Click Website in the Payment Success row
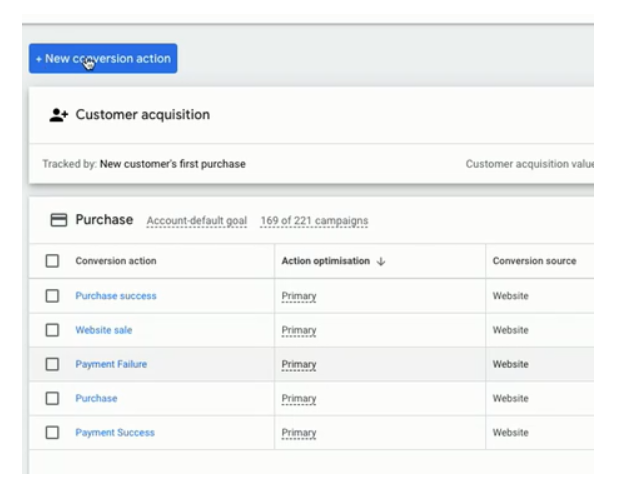 [510, 433]
